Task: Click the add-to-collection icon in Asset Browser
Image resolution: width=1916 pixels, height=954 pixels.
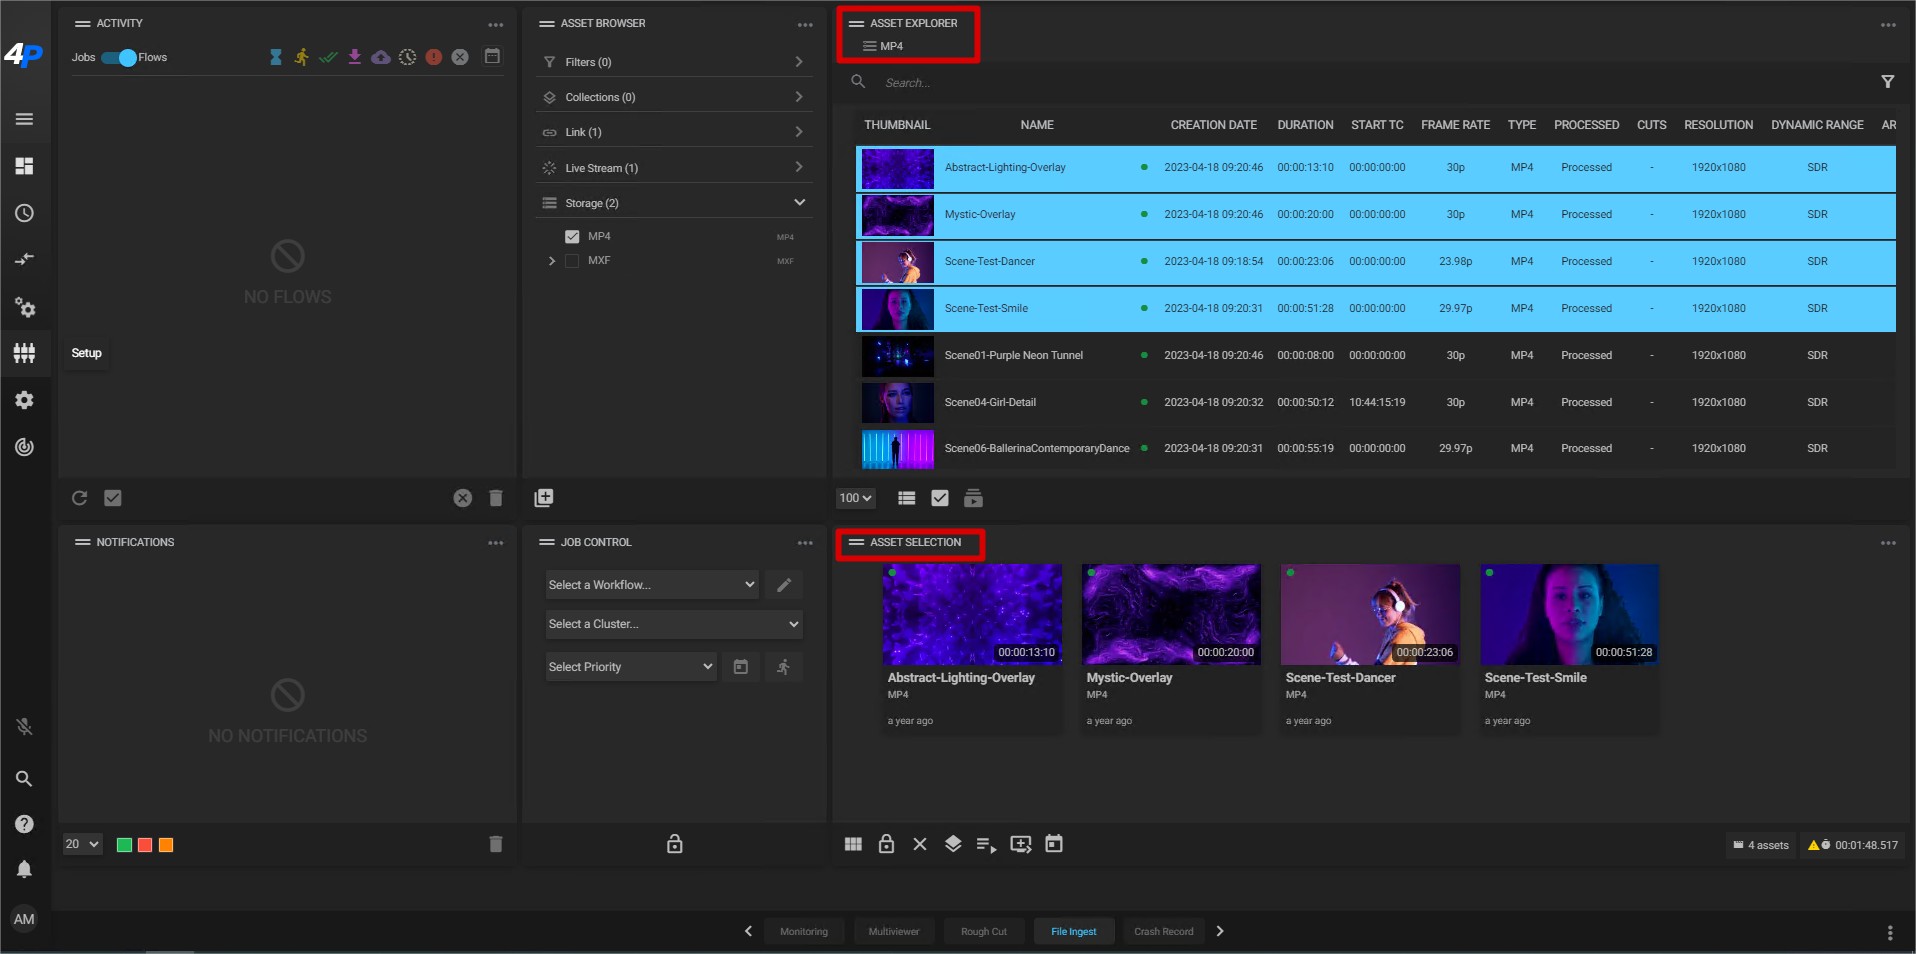Action: tap(544, 498)
